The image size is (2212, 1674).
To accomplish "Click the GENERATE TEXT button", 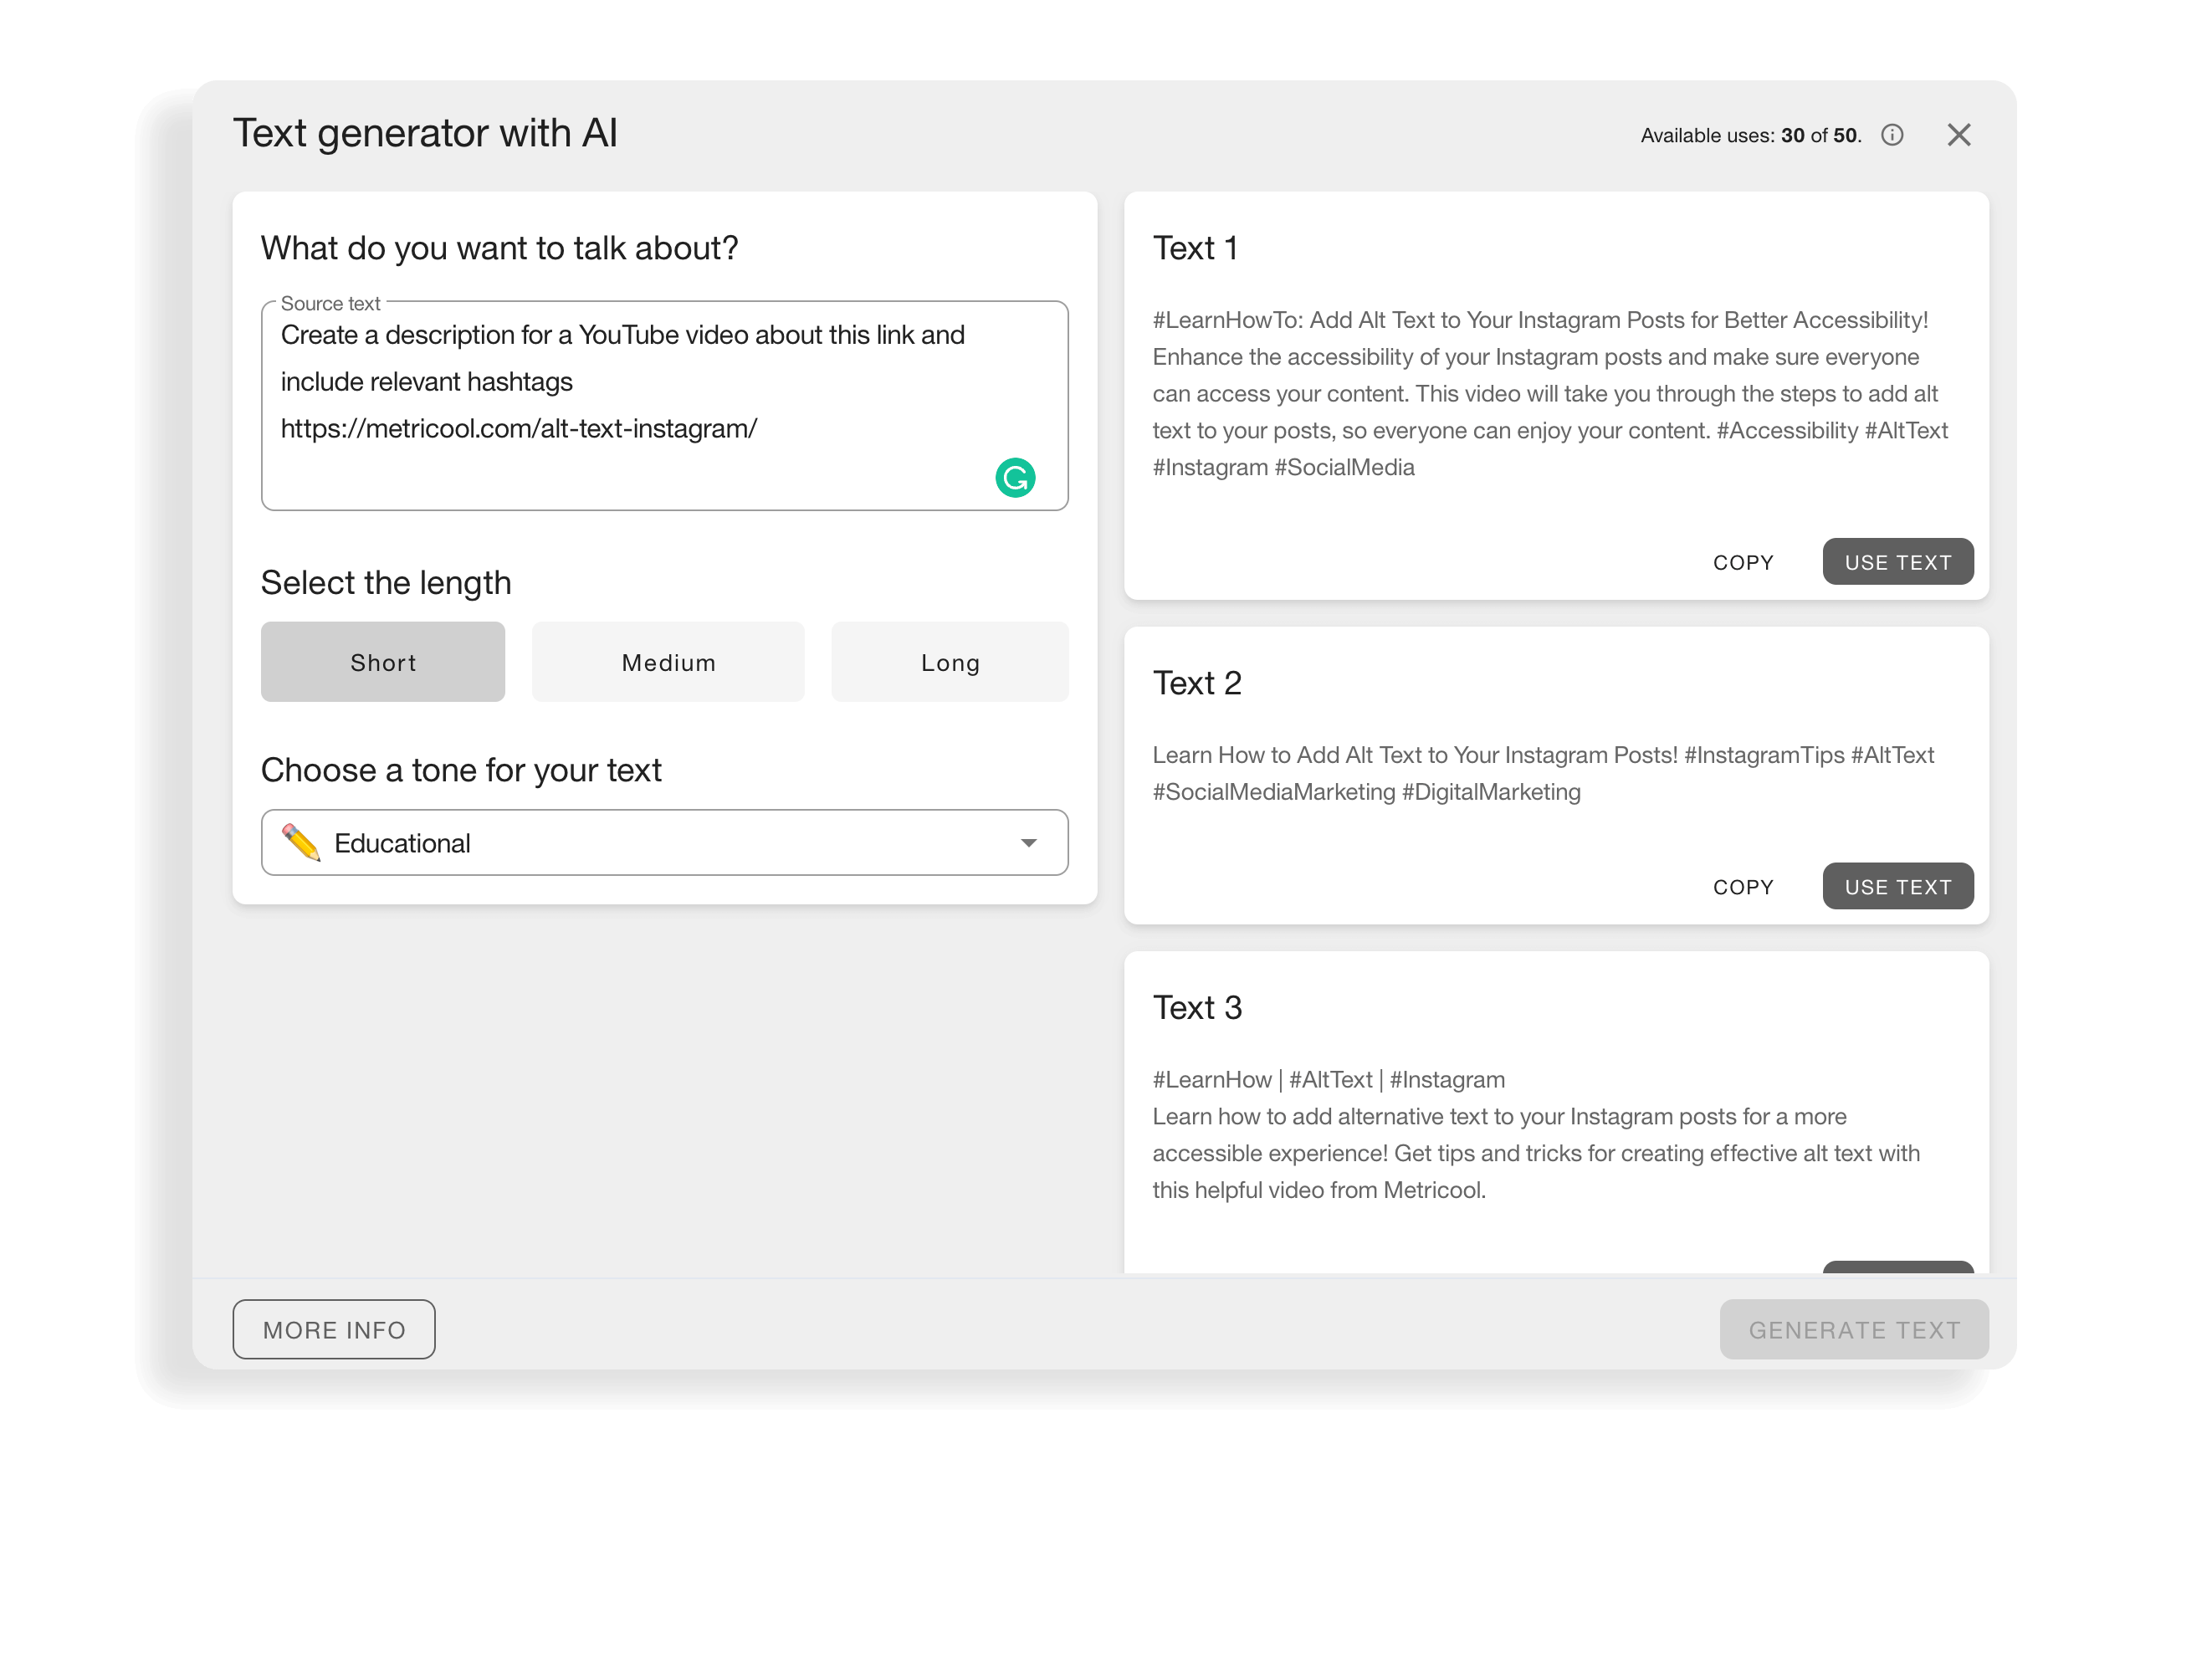I will click(x=1854, y=1330).
